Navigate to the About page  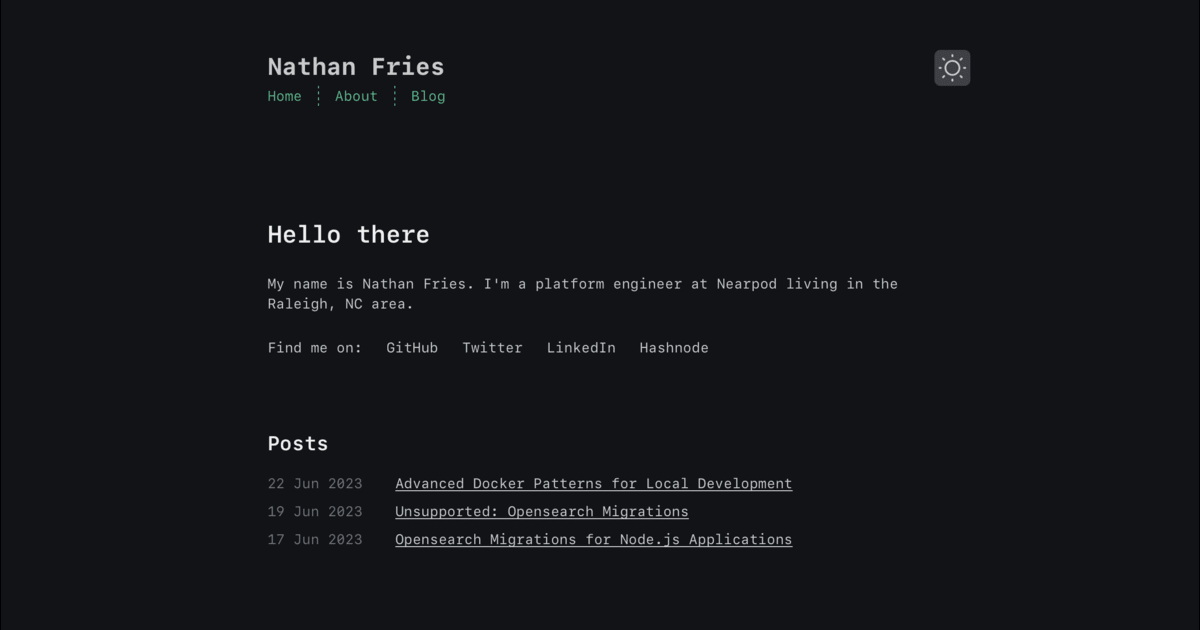(356, 96)
